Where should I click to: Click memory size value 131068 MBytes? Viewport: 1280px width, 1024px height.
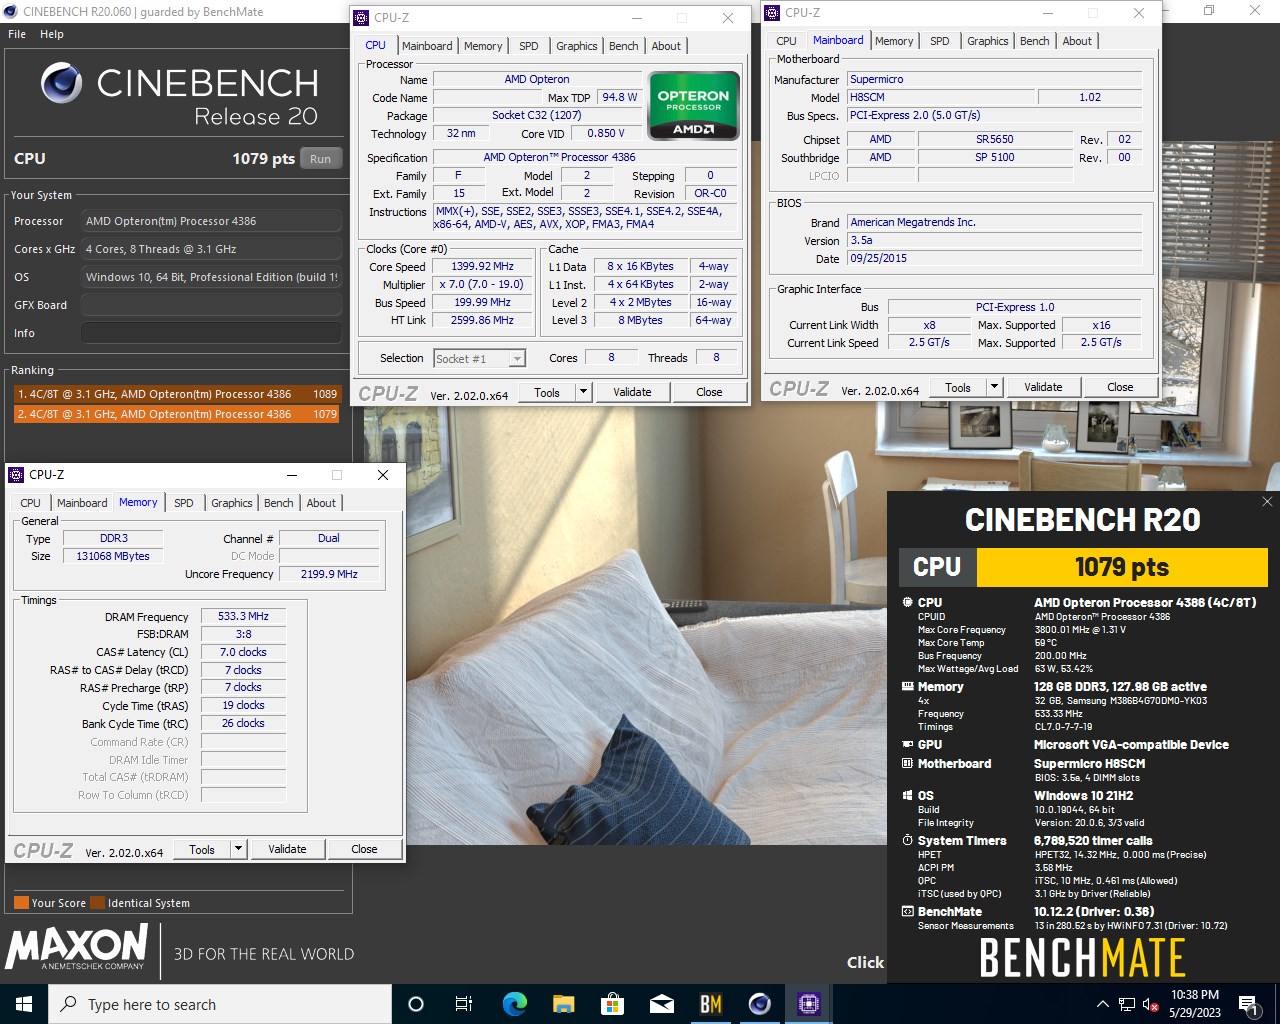click(x=113, y=556)
